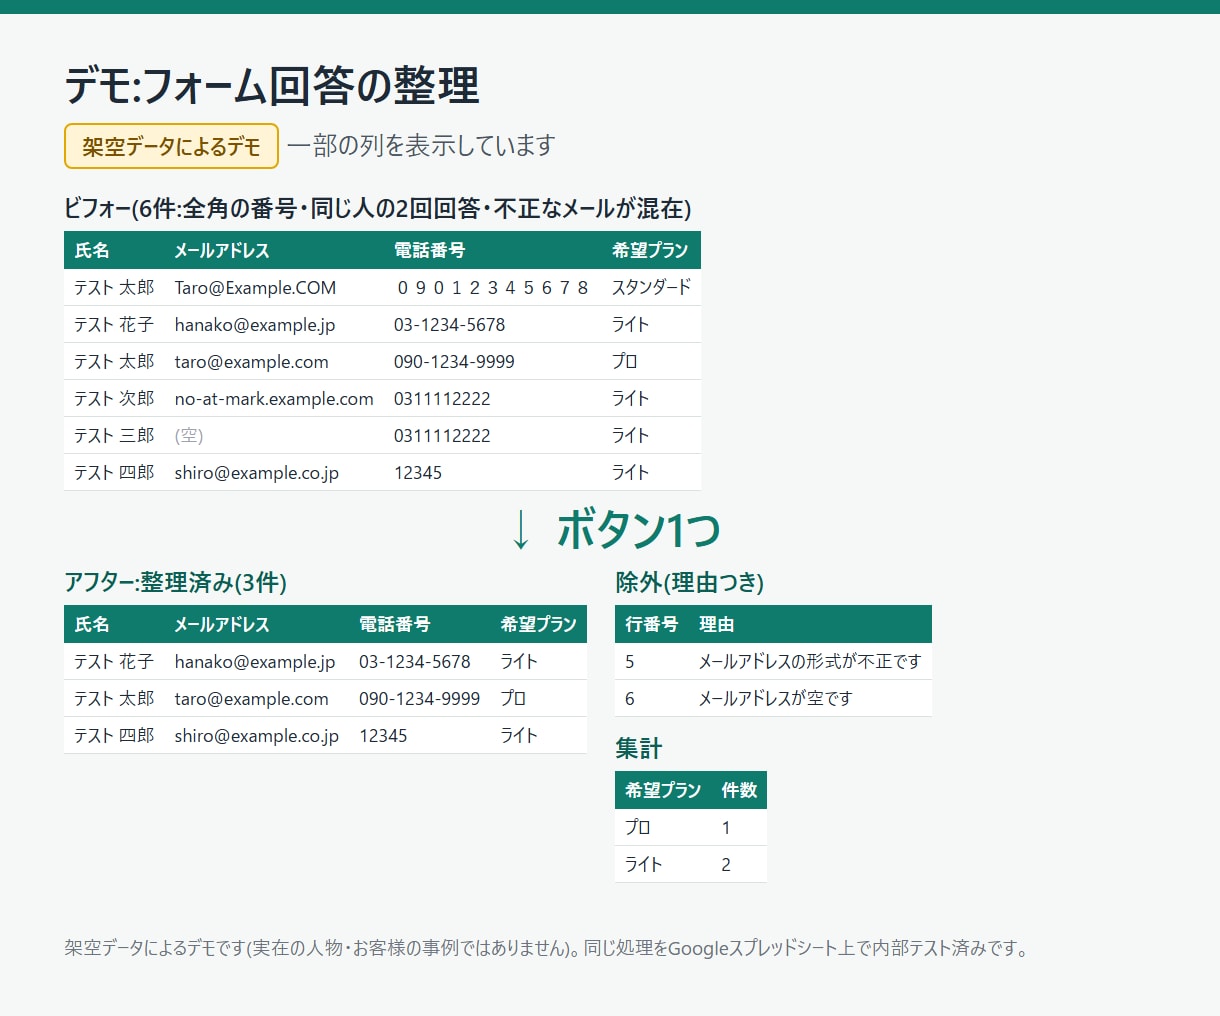Click 電話番号 header in the ビフォー table
Viewport: 1220px width, 1016px height.
(x=429, y=250)
